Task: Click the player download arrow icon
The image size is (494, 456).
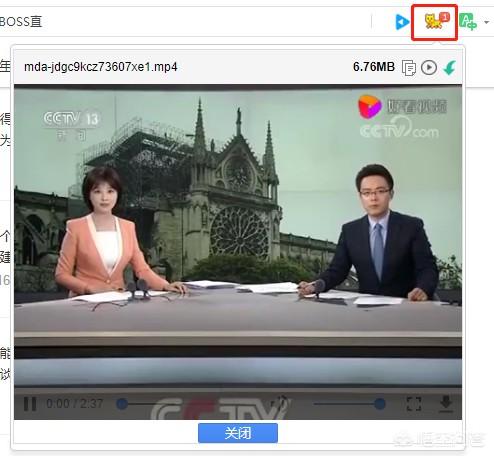Action: point(446,404)
